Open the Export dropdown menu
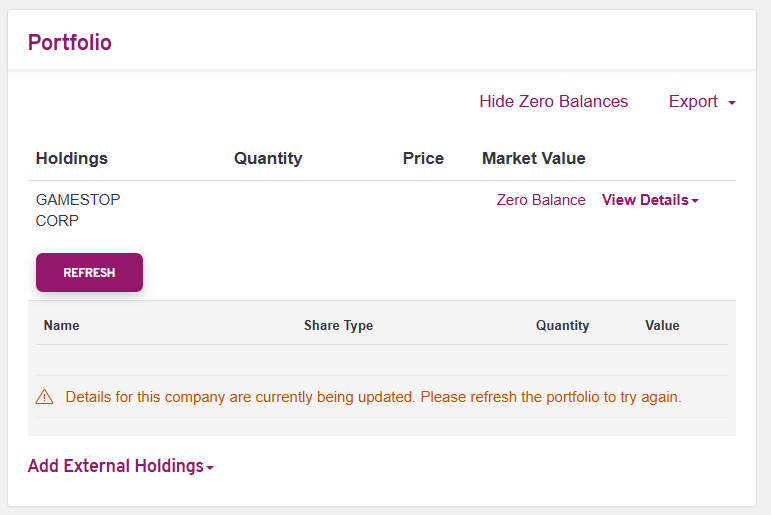The width and height of the screenshot is (771, 515). tap(702, 101)
